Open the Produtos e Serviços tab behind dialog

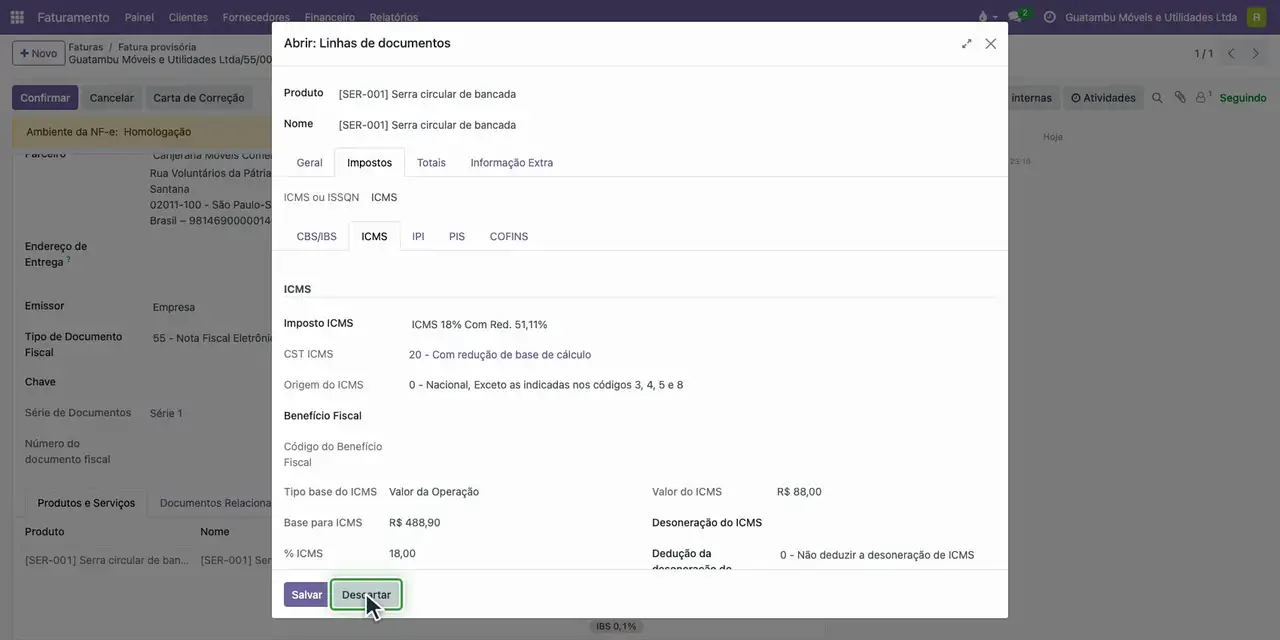tap(86, 503)
